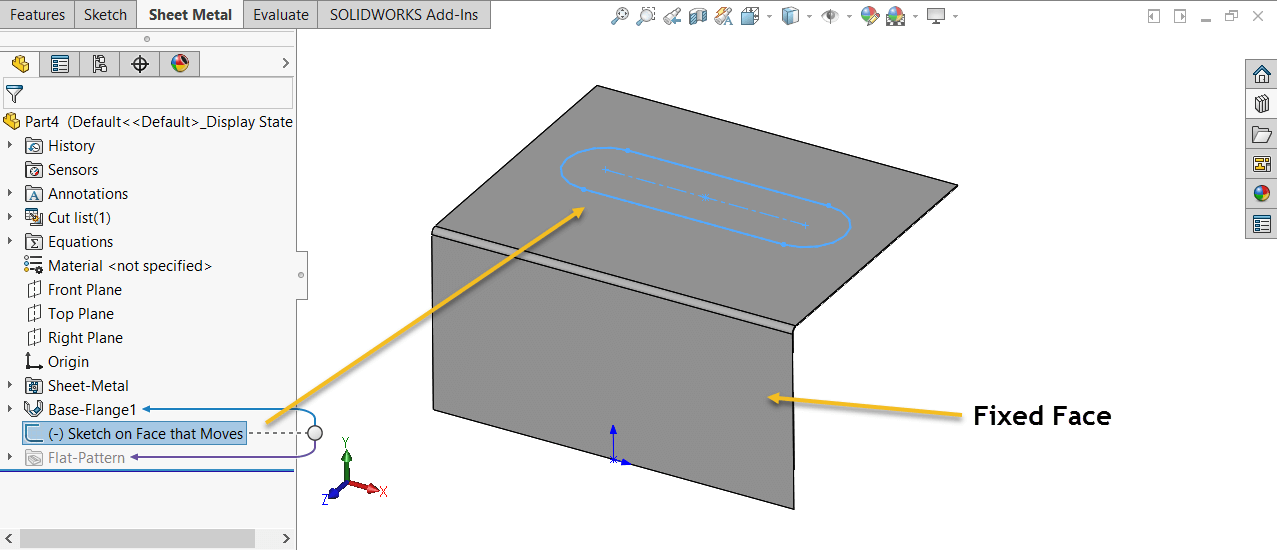Screen dimensions: 1277x550
Task: Select the Front Plane
Action: click(x=73, y=290)
